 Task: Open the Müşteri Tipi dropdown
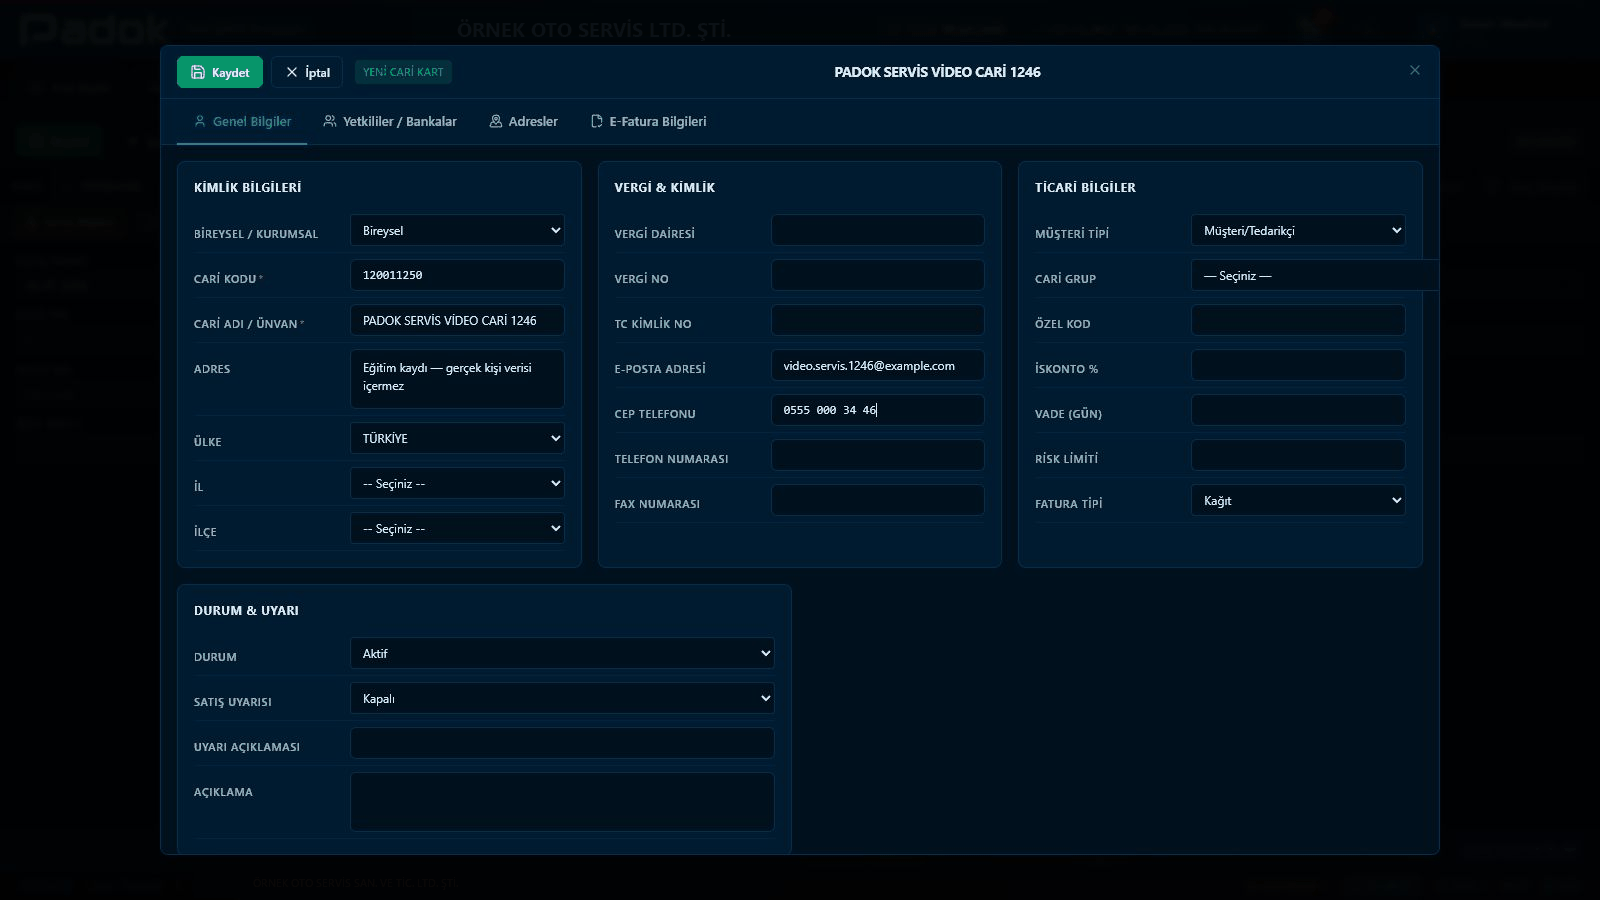click(x=1298, y=230)
